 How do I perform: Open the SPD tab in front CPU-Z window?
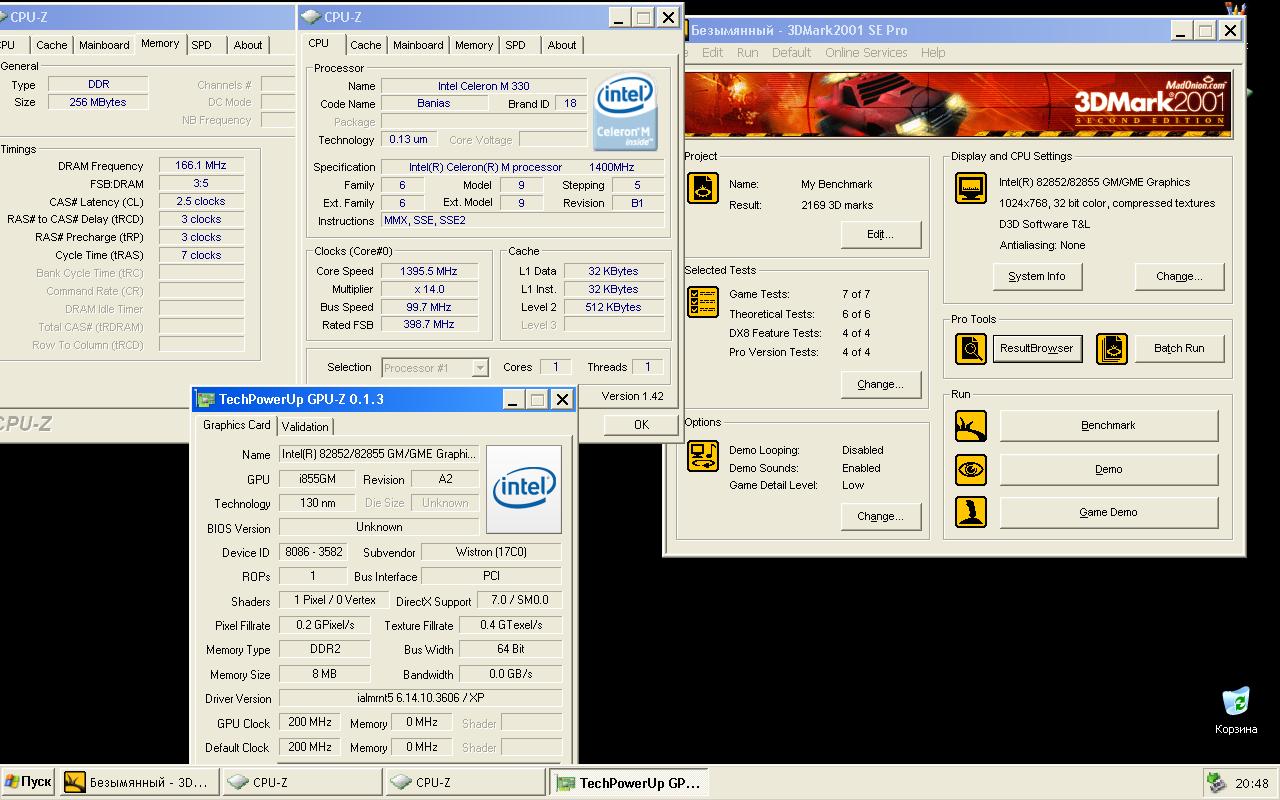coord(516,45)
